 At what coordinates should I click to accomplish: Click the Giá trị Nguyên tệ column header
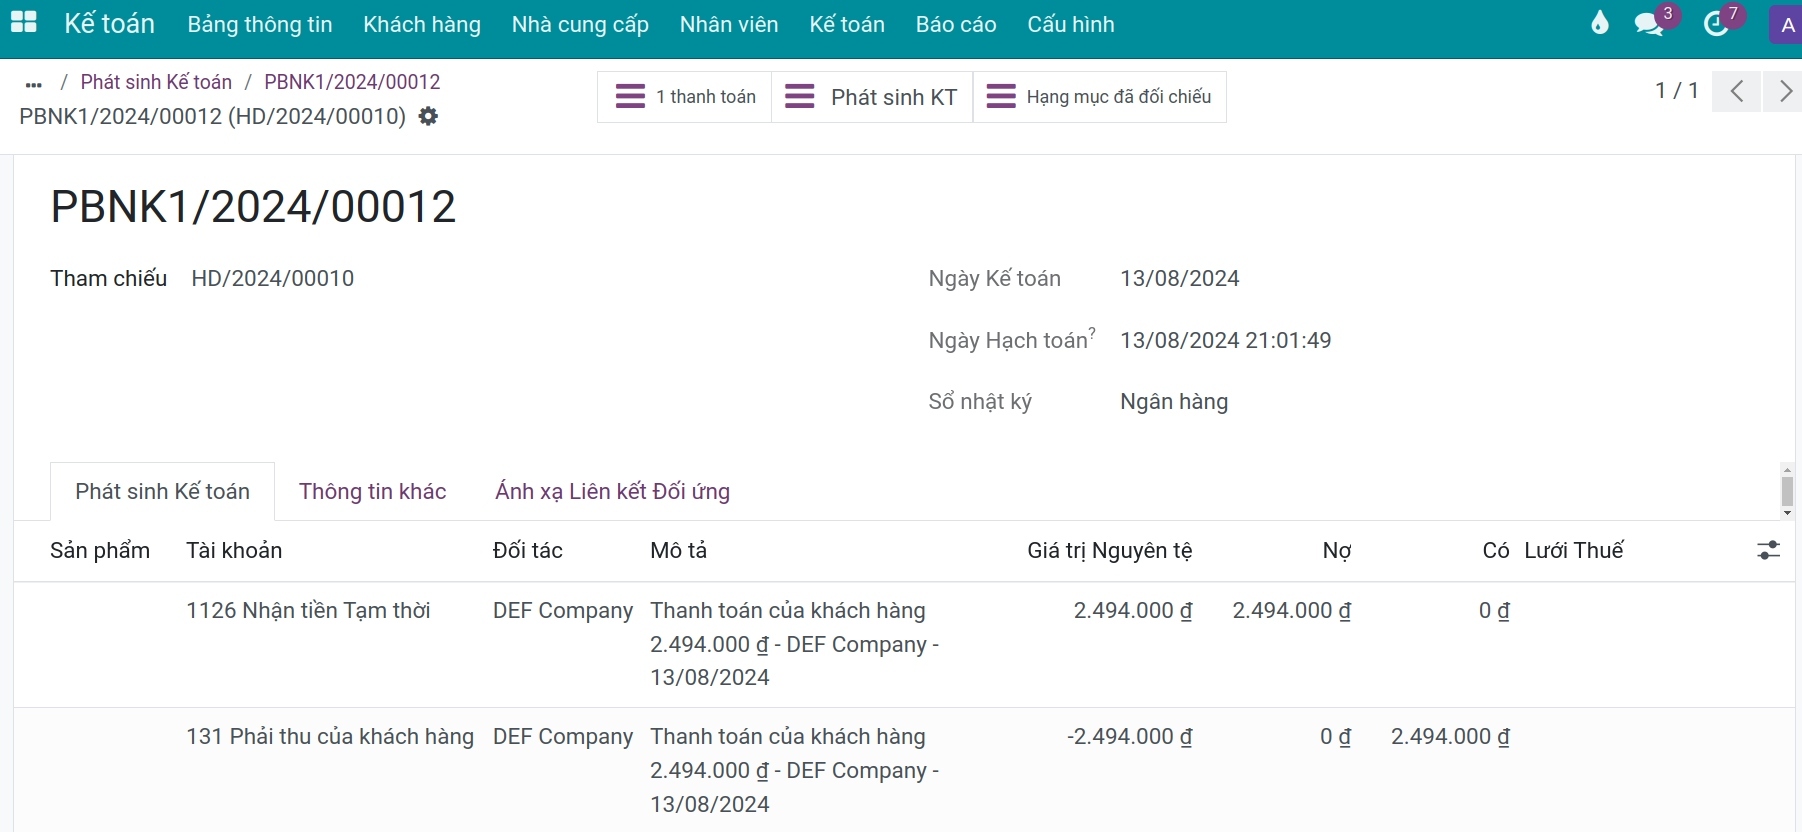coord(1110,551)
